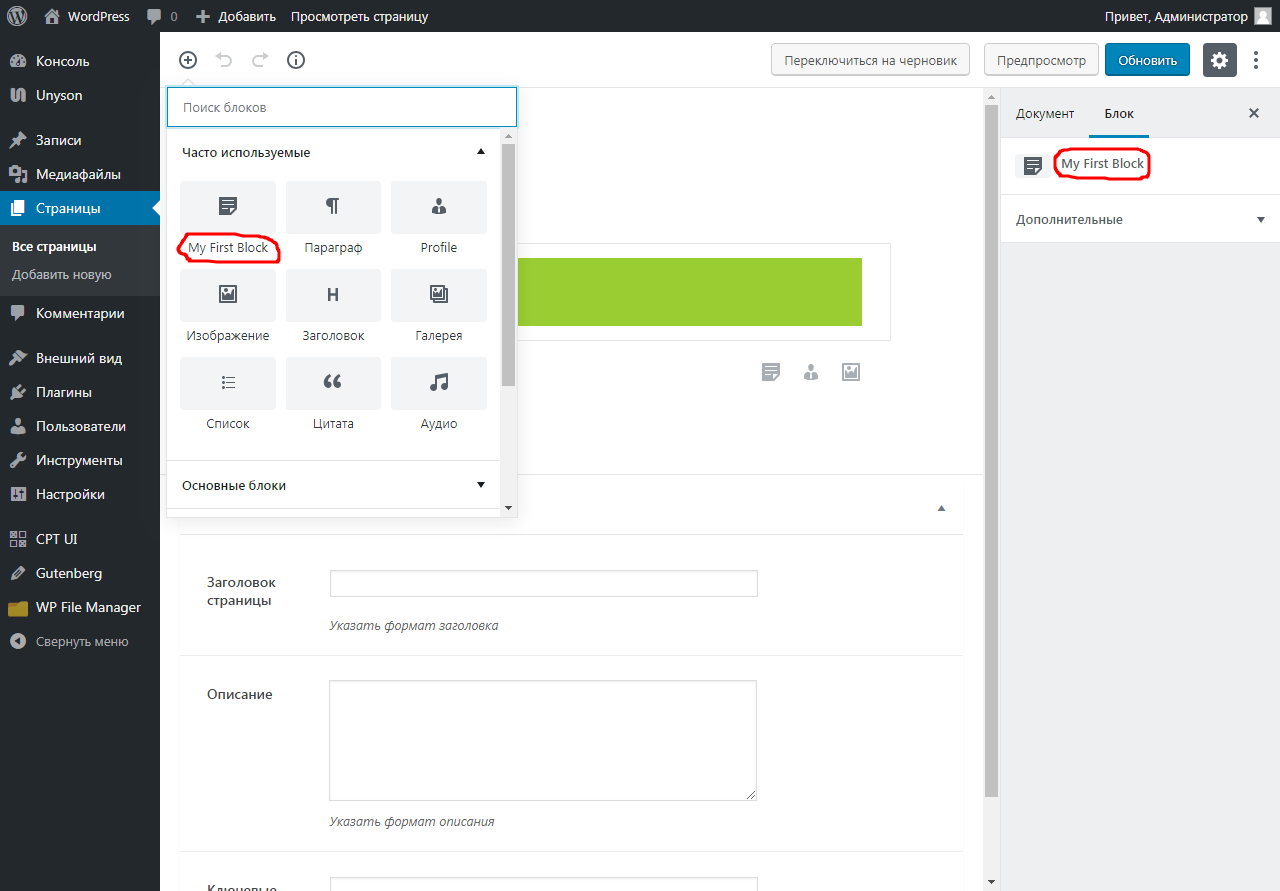The height and width of the screenshot is (891, 1280).
Task: Open Инструменты menu item
Action: tap(80, 460)
